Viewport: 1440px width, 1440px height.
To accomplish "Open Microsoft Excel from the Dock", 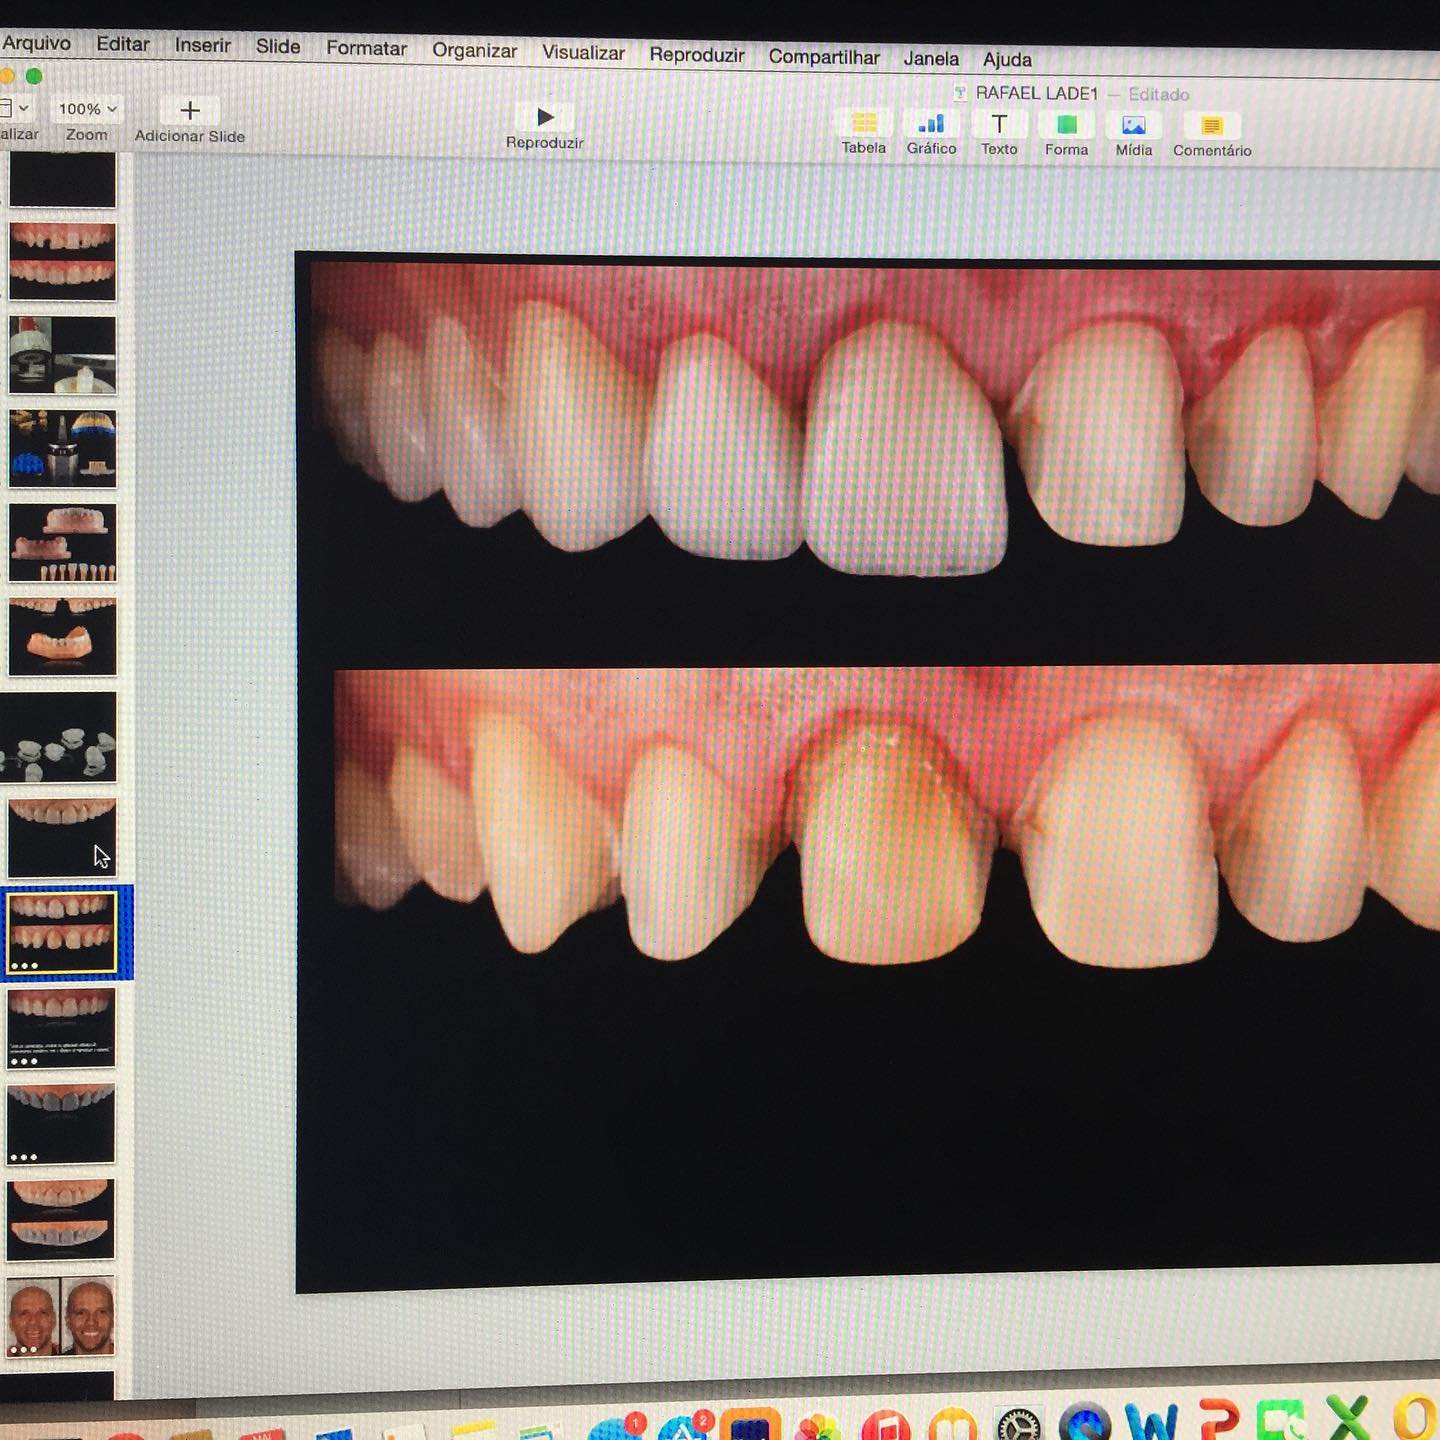I will [x=1349, y=1417].
